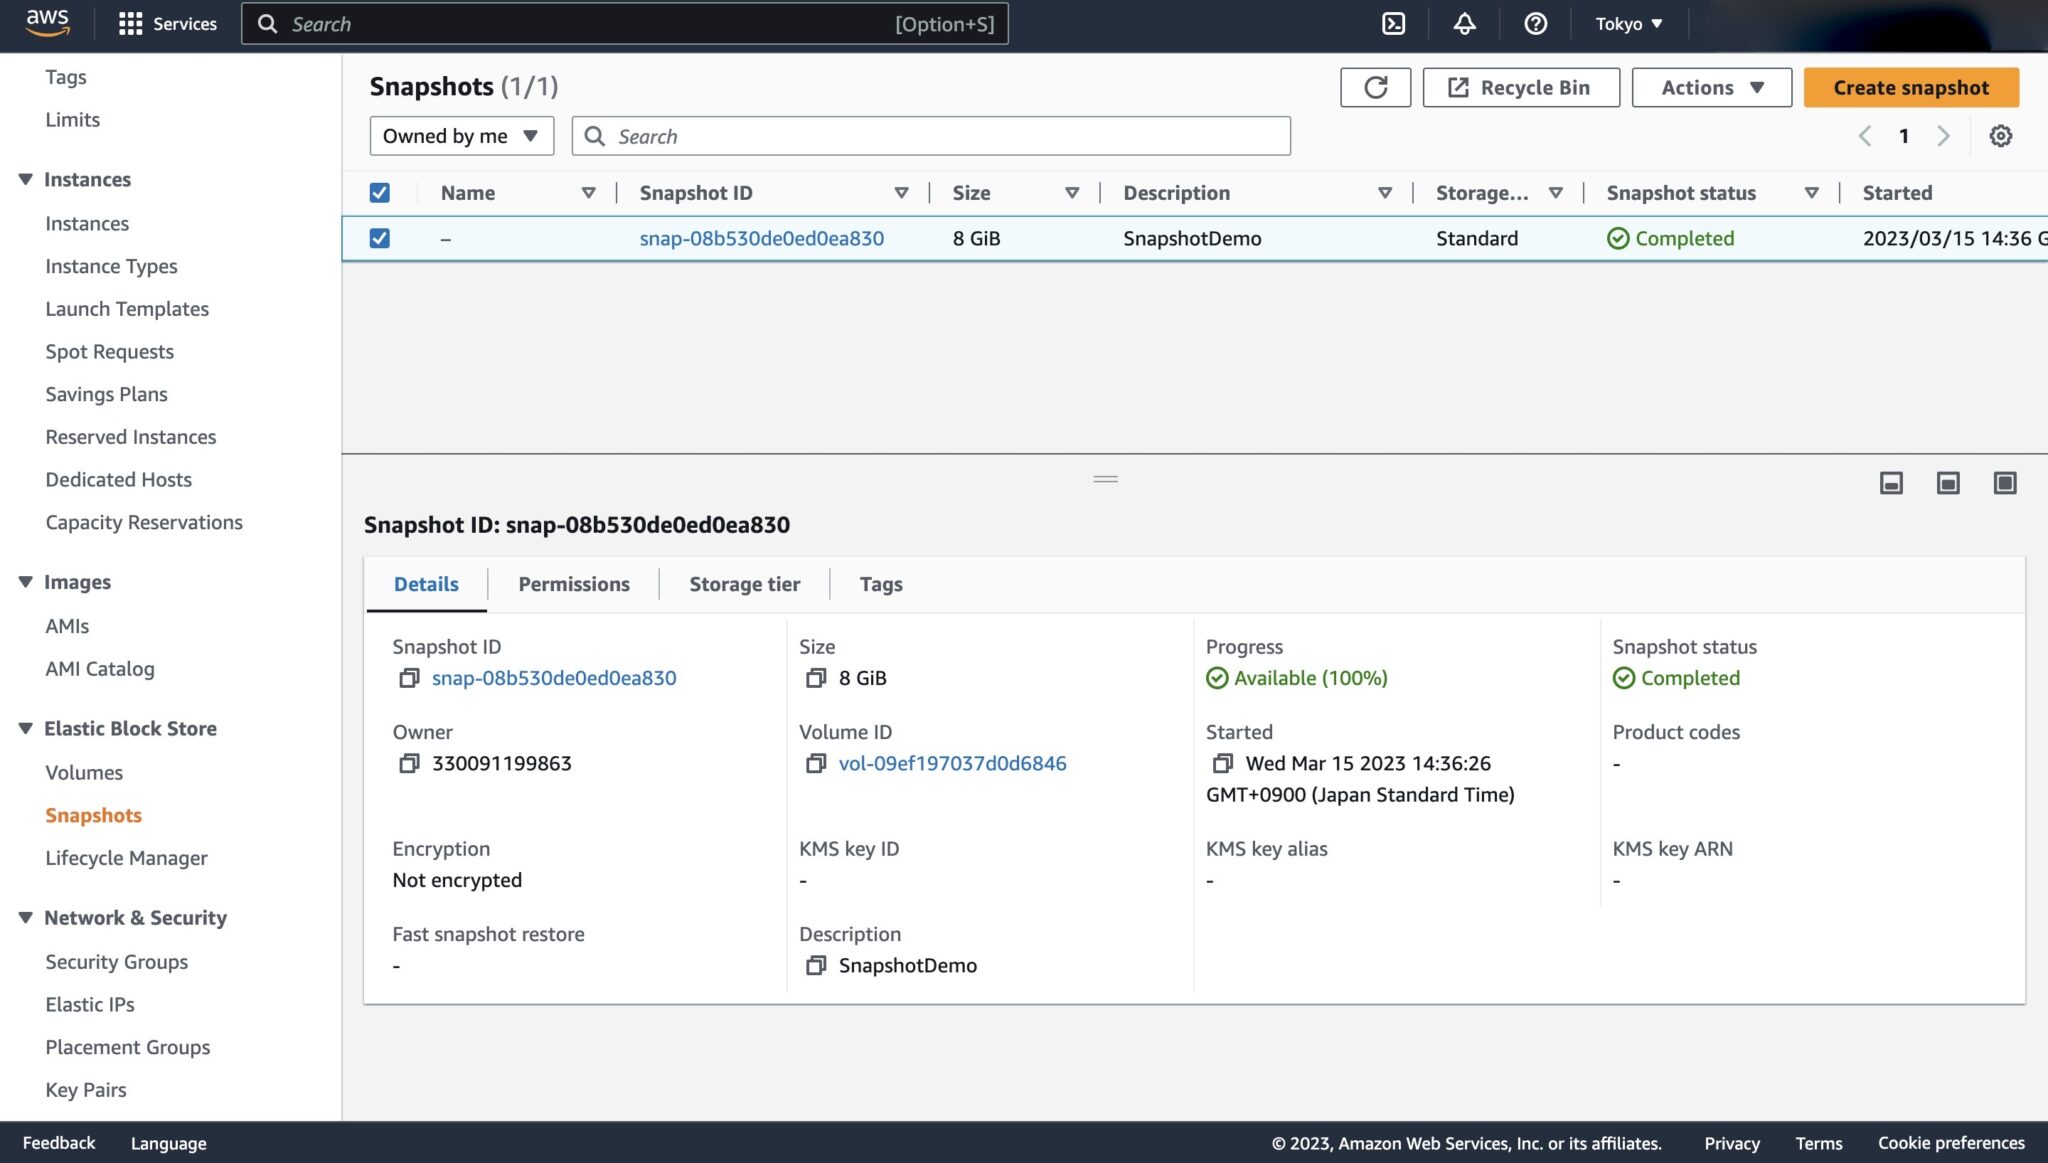Change region using the Tokyo dropdown
This screenshot has height=1163, width=2048.
click(1627, 23)
